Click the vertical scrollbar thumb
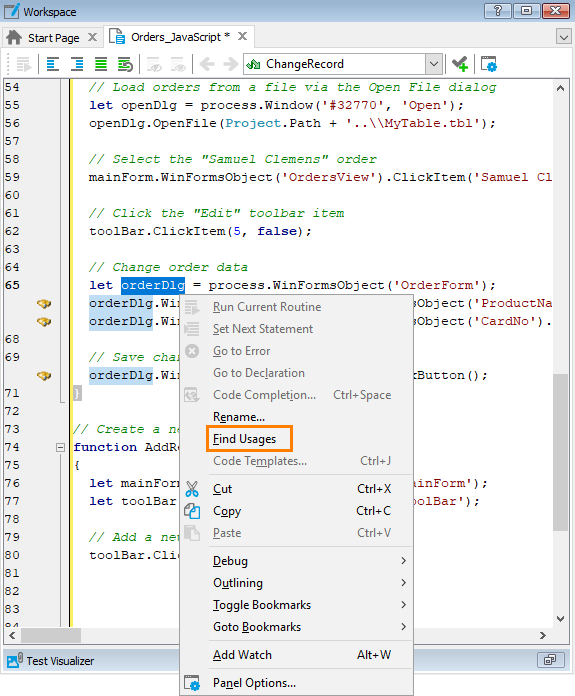This screenshot has width=575, height=696. coord(560,452)
